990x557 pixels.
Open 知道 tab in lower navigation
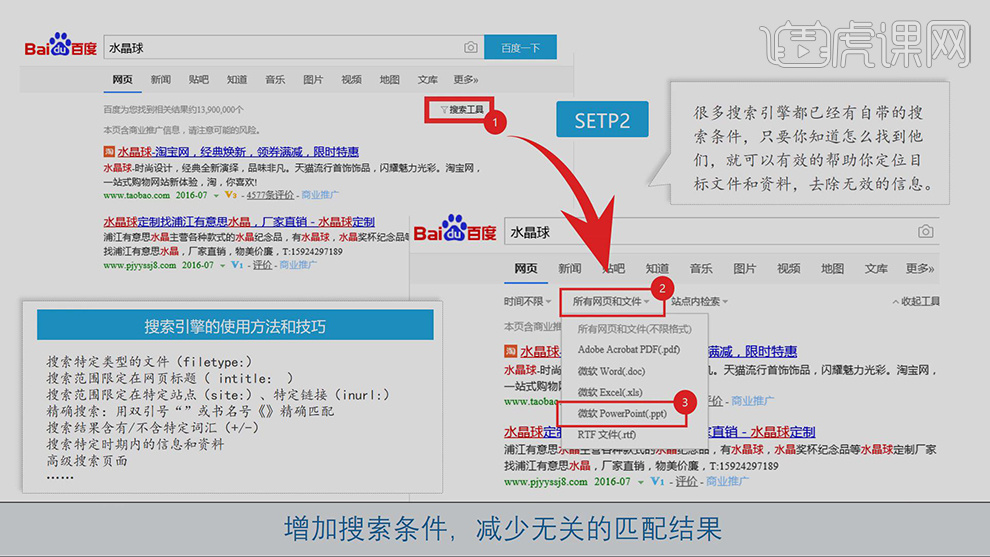point(657,269)
